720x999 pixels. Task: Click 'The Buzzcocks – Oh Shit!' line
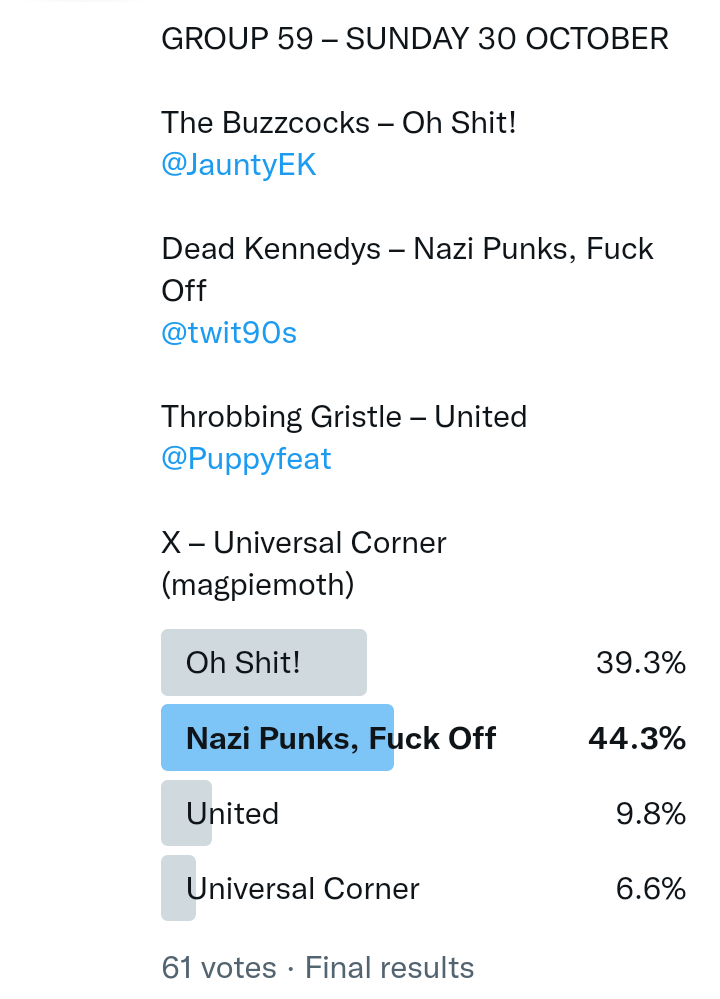tap(338, 123)
